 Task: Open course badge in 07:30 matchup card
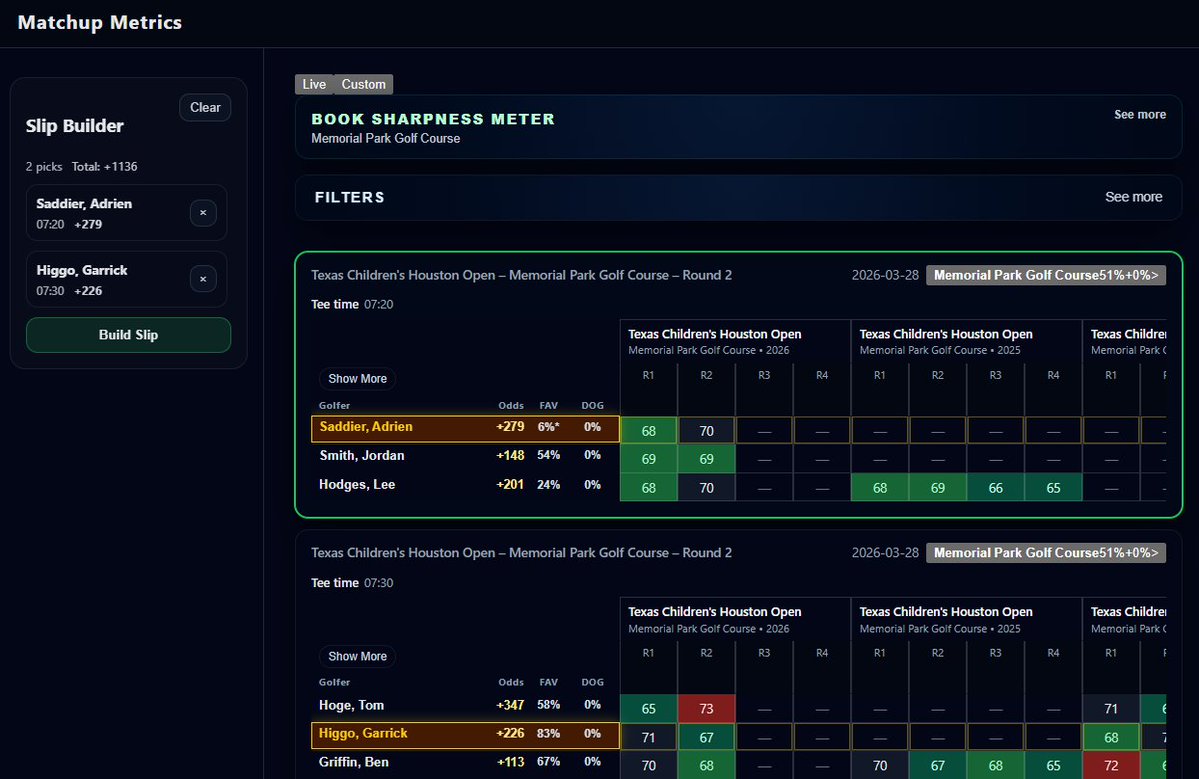1045,553
